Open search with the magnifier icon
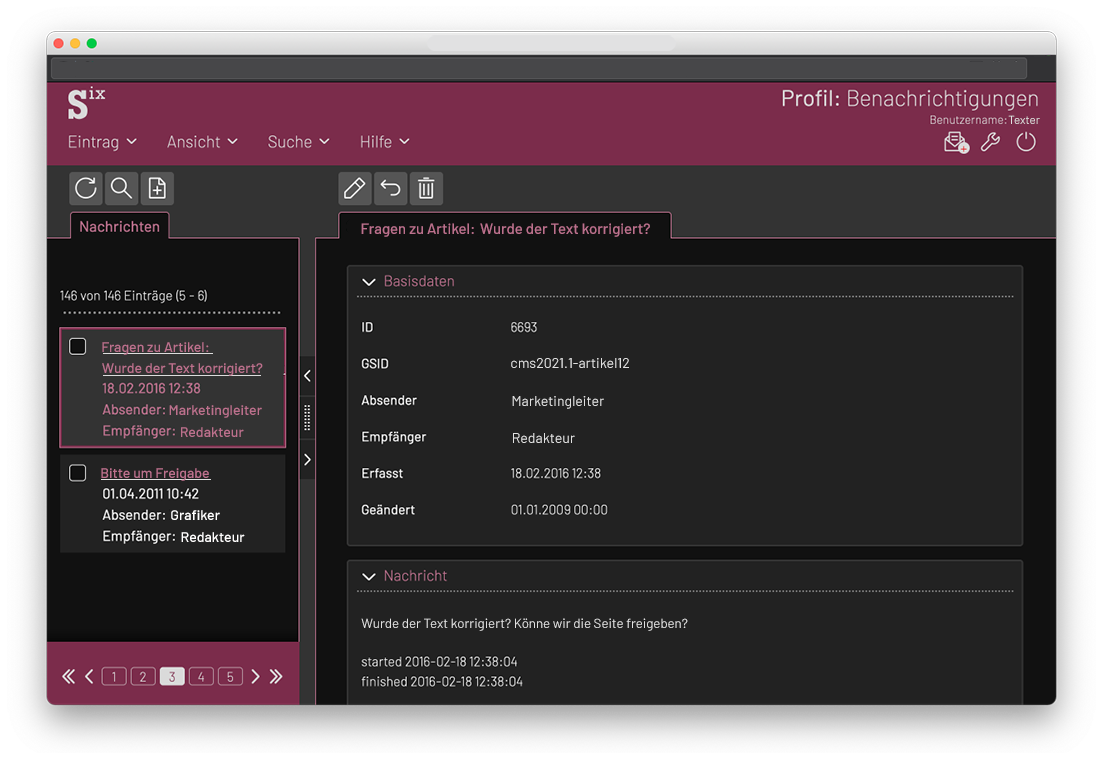The width and height of the screenshot is (1102, 766). click(x=122, y=188)
